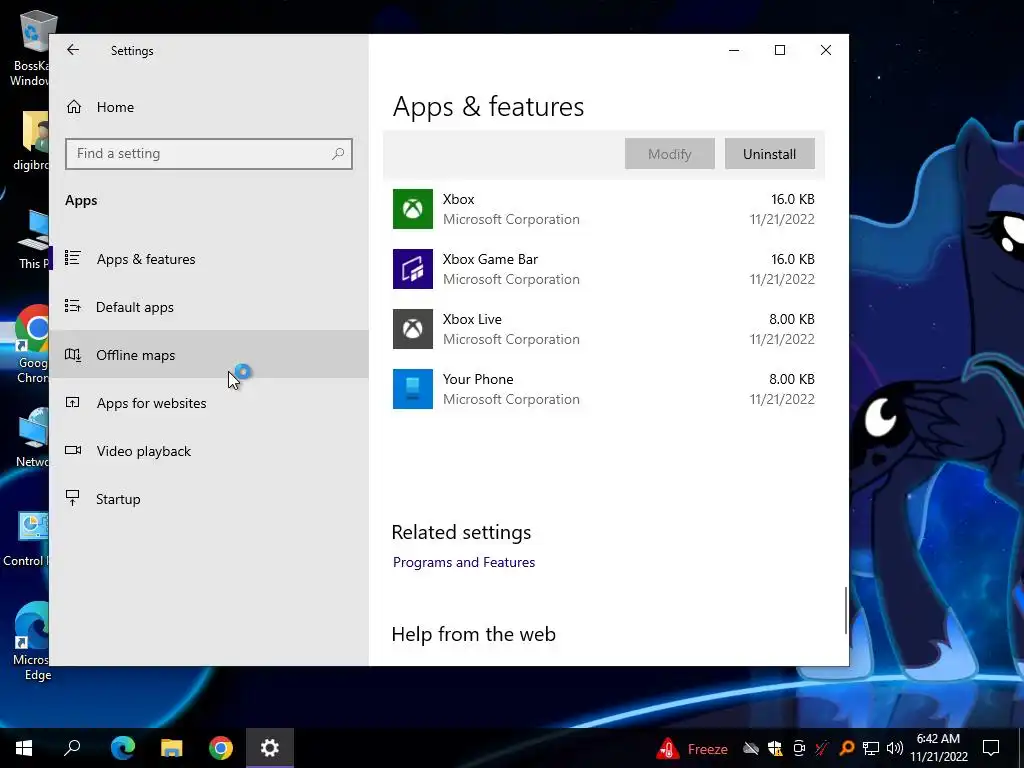Click the Apps & features list icon in sidebar
1024x768 pixels.
click(x=72, y=258)
